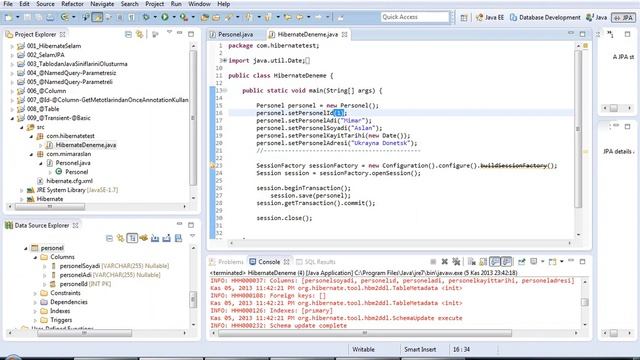The width and height of the screenshot is (640, 360).
Task: Open the Refactor menu
Action: point(72,4)
